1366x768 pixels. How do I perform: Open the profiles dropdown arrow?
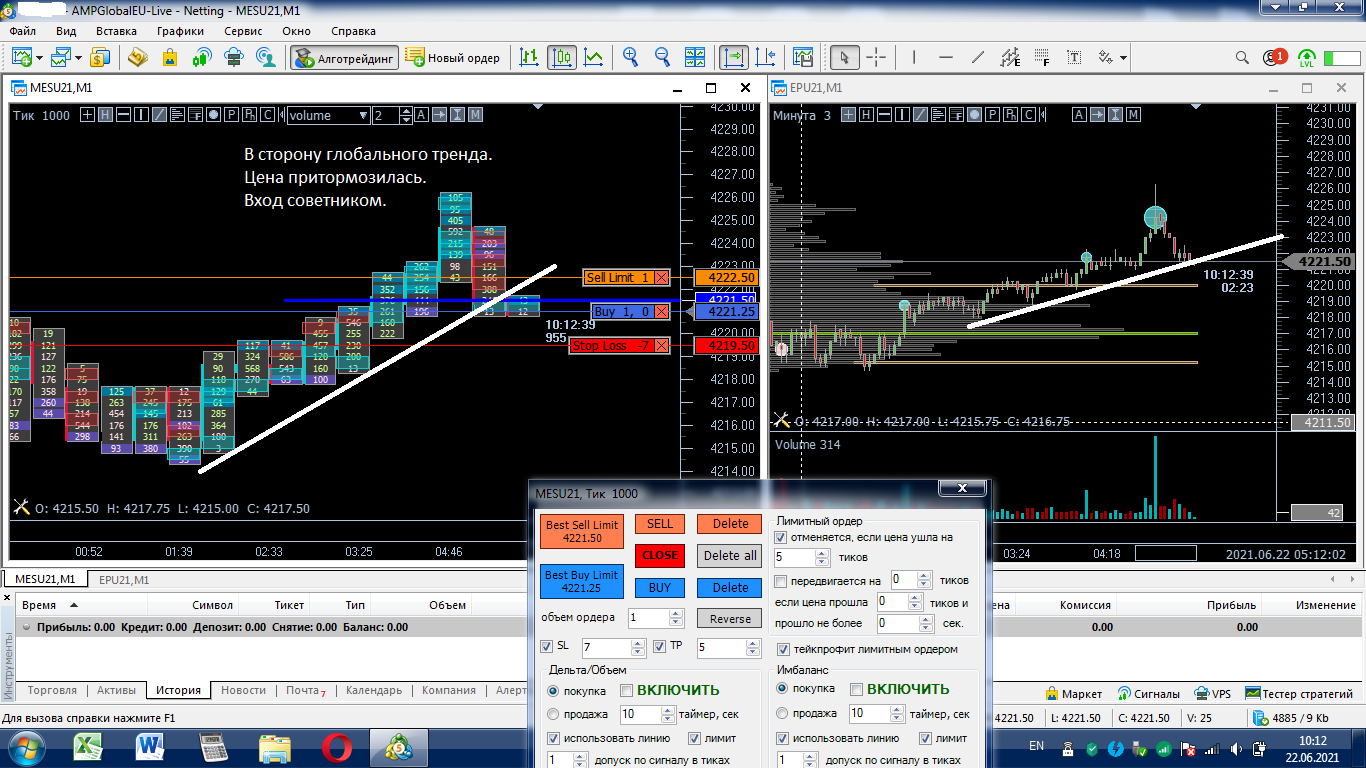(x=77, y=57)
